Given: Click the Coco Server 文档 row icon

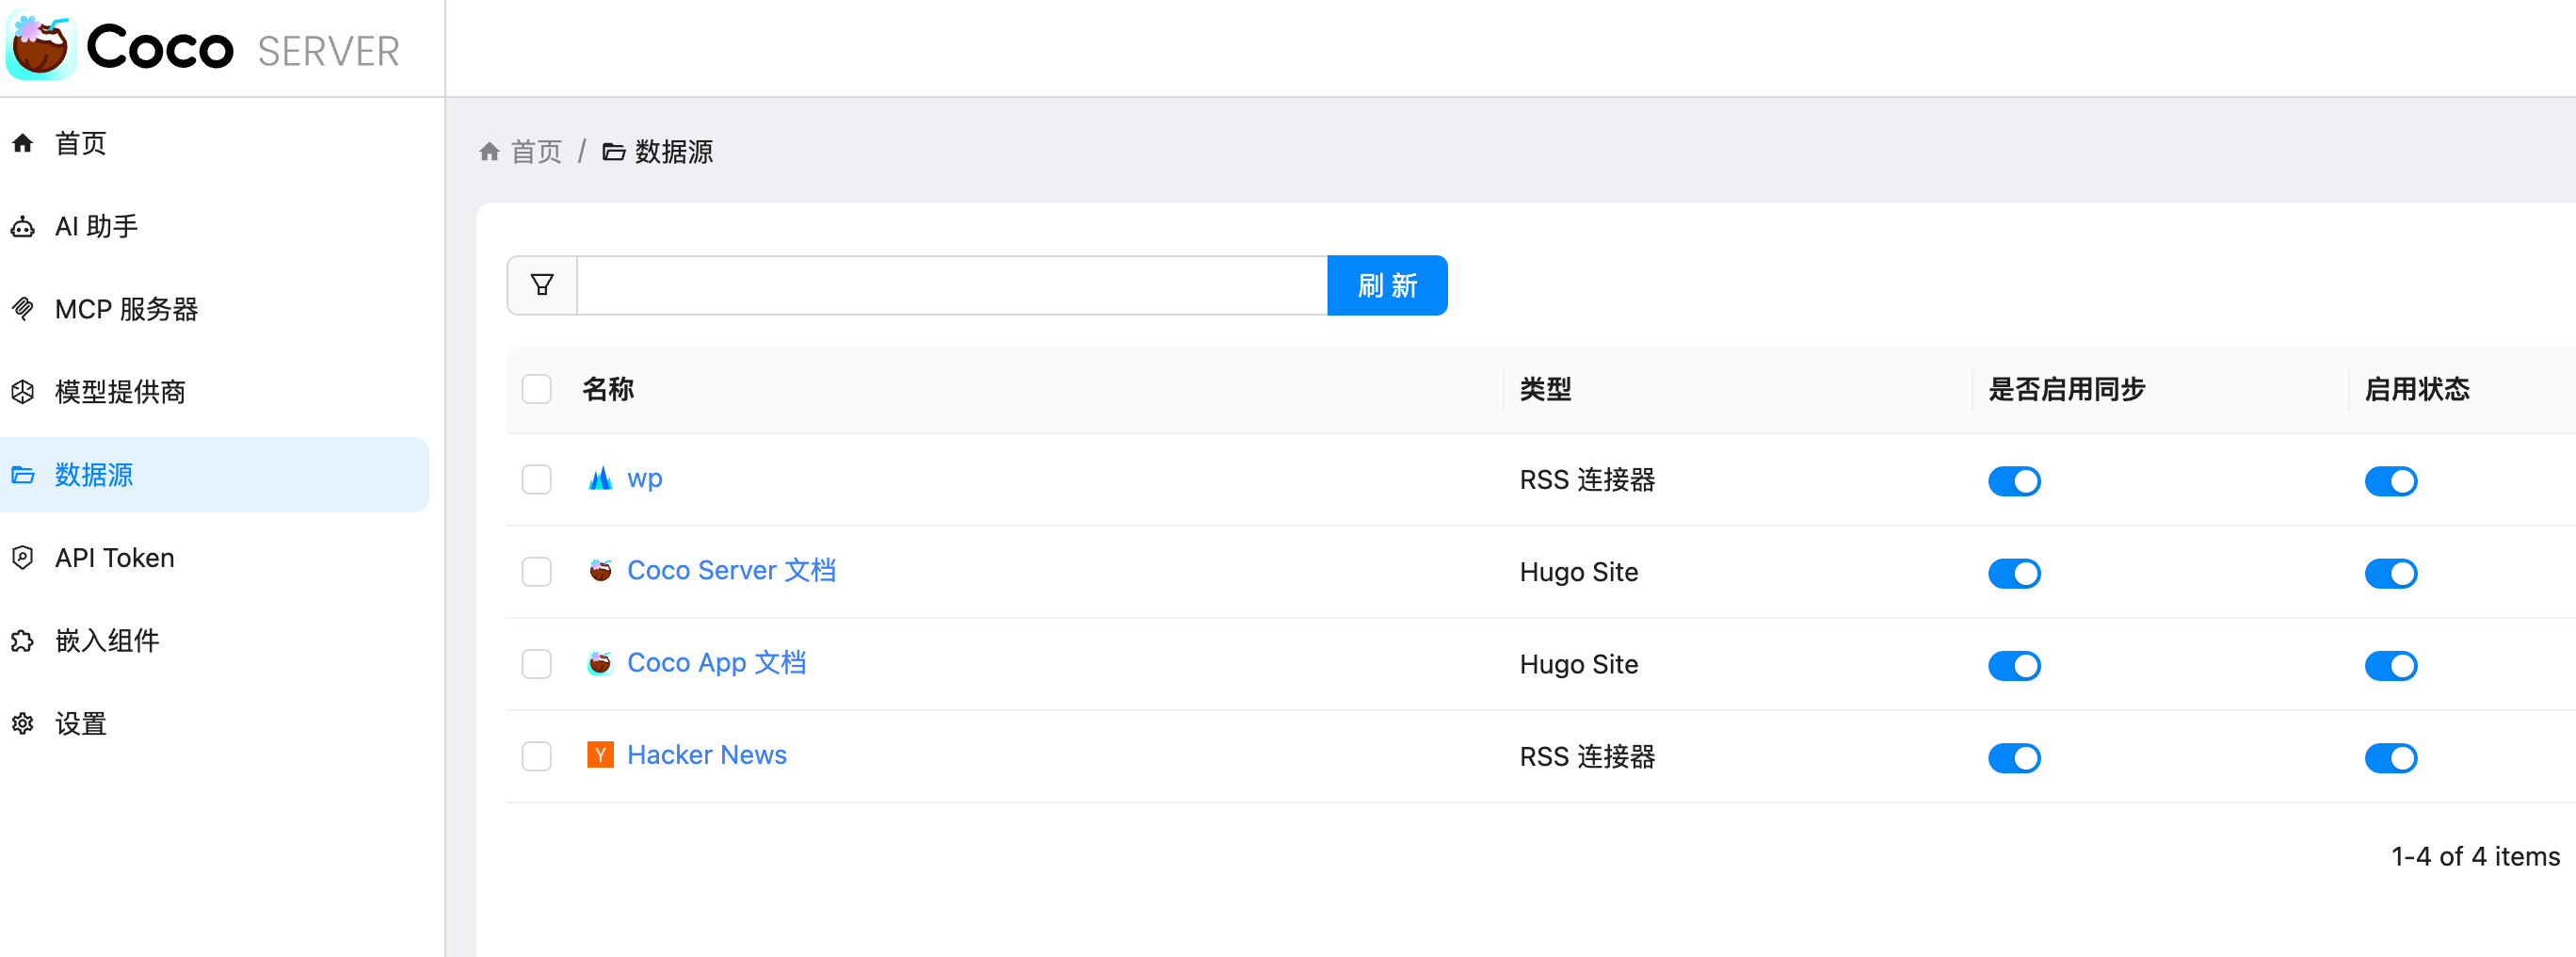Looking at the screenshot, I should 600,571.
